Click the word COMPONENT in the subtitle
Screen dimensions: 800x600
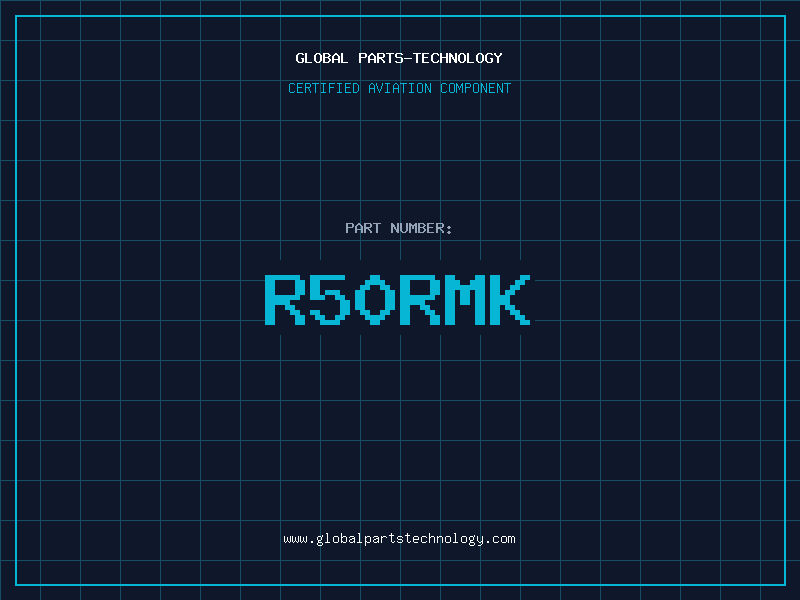click(x=475, y=89)
